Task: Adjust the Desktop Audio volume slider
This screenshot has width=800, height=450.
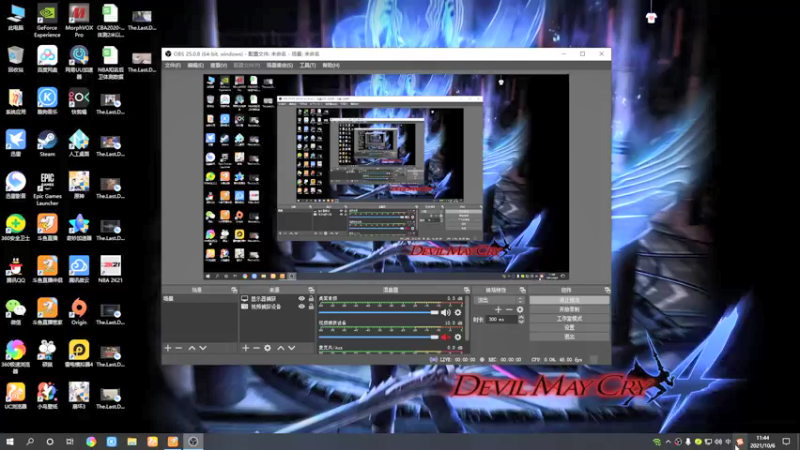Action: click(x=378, y=312)
